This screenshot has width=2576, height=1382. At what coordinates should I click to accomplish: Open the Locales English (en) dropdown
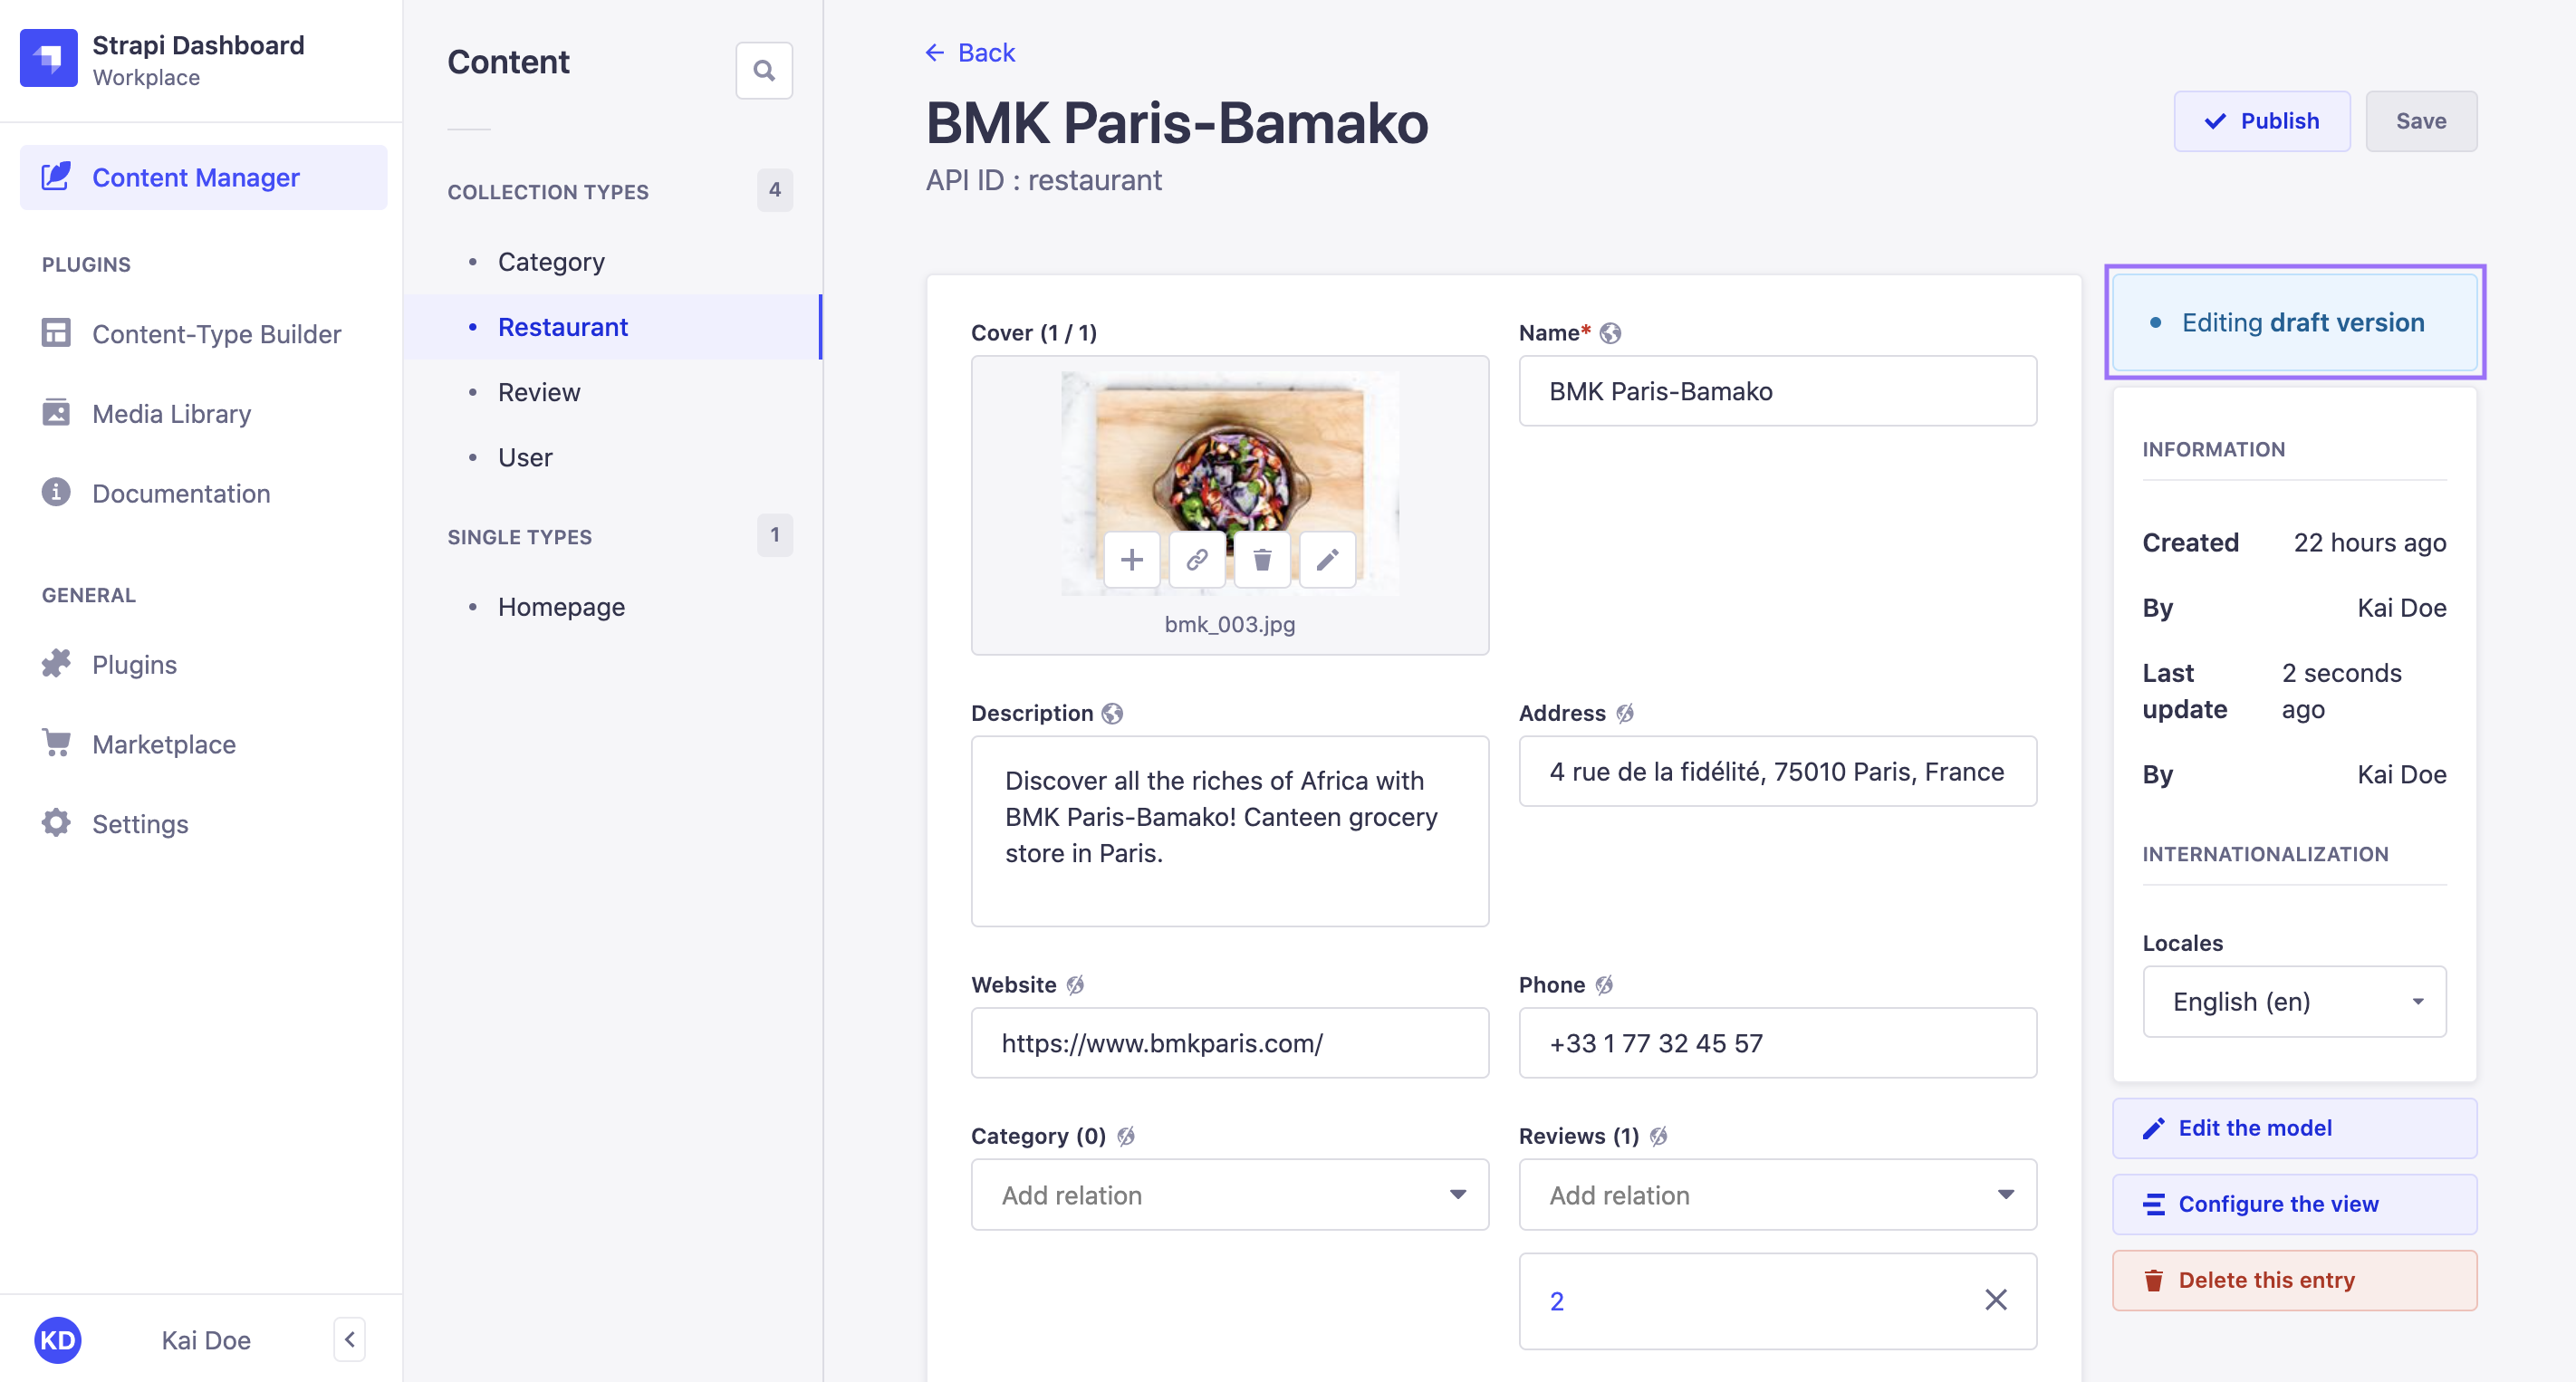point(2293,1001)
